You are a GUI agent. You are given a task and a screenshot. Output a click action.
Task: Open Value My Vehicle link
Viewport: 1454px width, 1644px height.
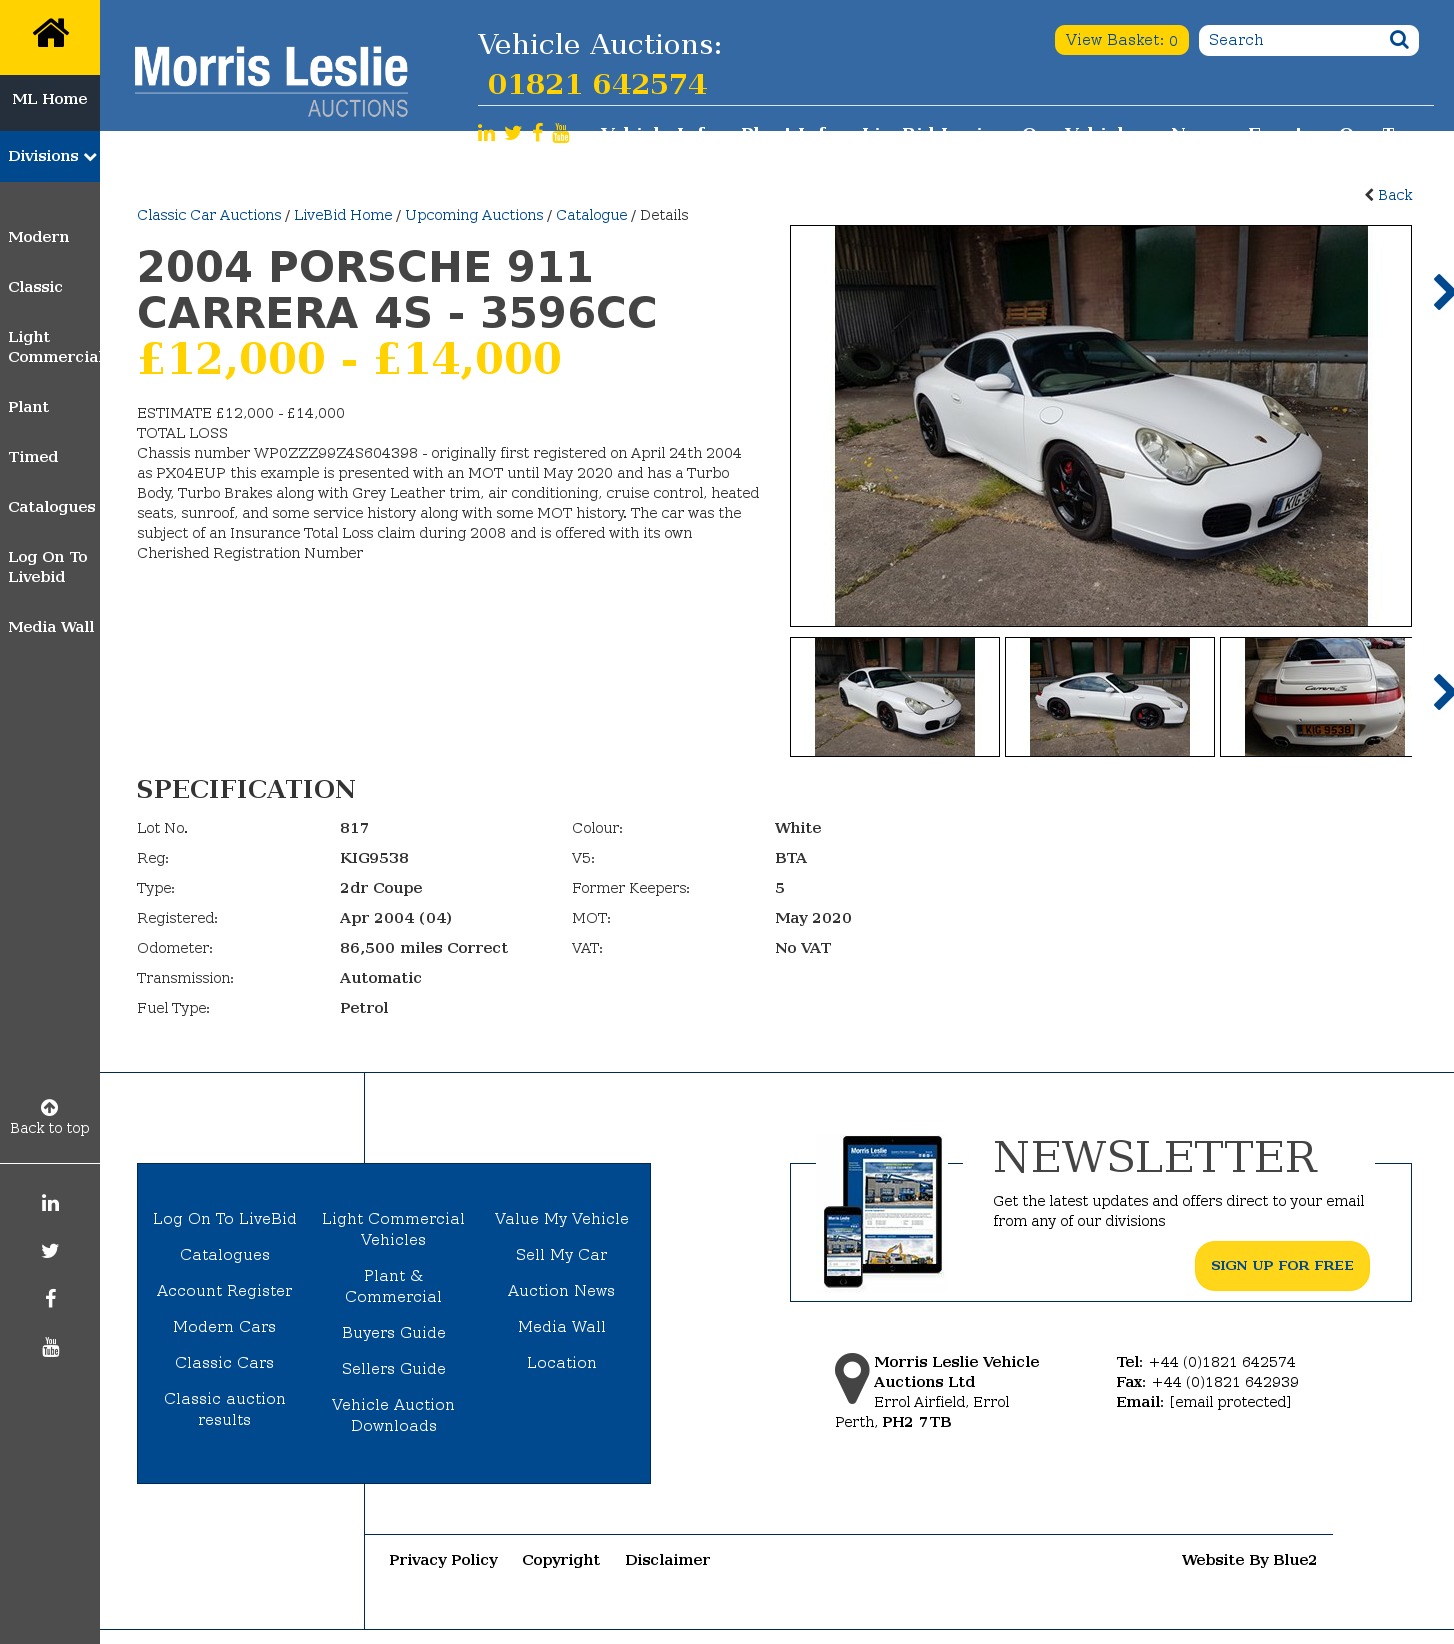point(562,1219)
